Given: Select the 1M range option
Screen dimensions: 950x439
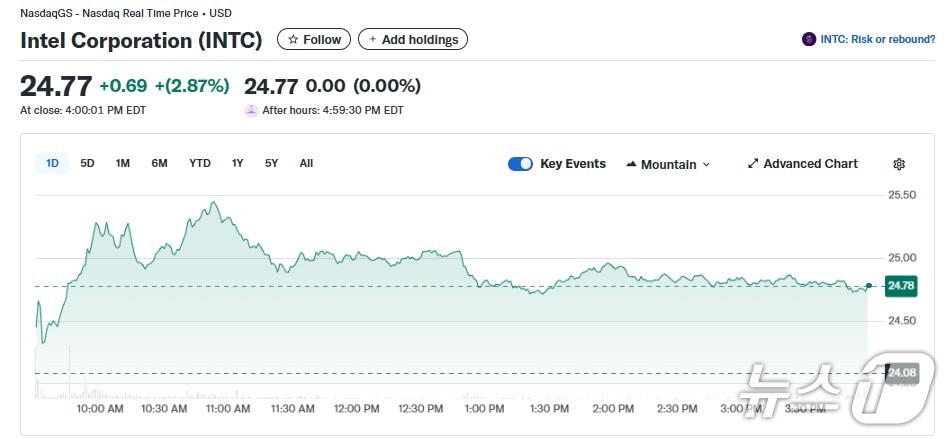Looking at the screenshot, I should point(122,163).
